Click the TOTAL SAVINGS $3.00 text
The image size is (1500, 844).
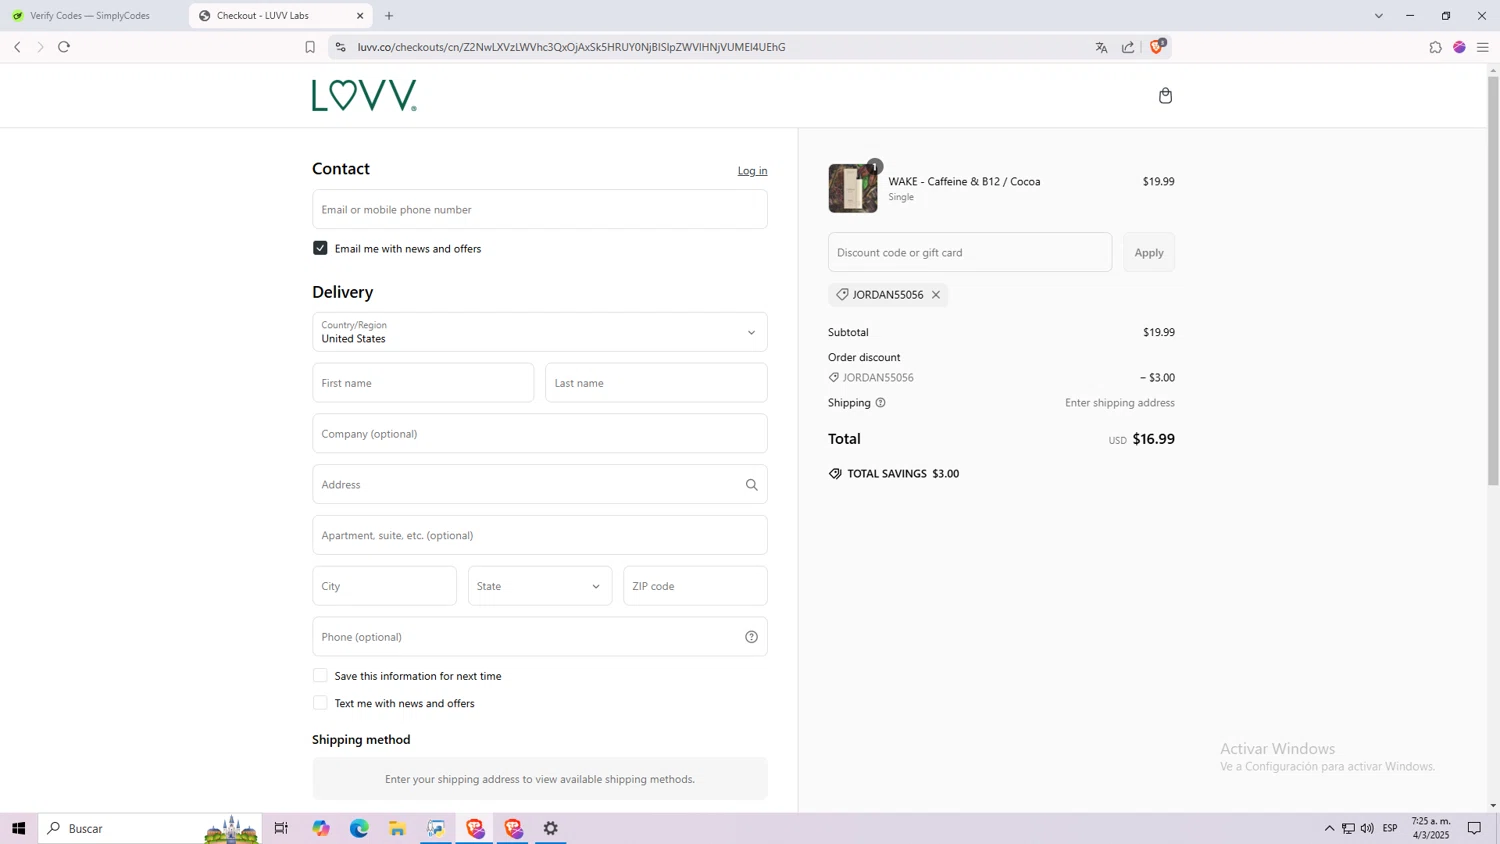click(x=903, y=474)
